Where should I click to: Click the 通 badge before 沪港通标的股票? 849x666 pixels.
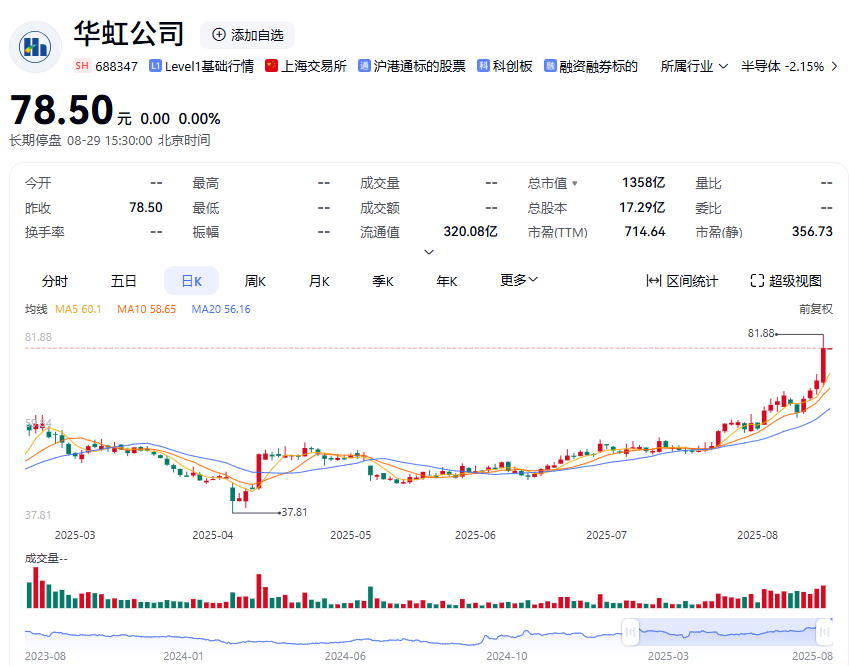(x=364, y=66)
